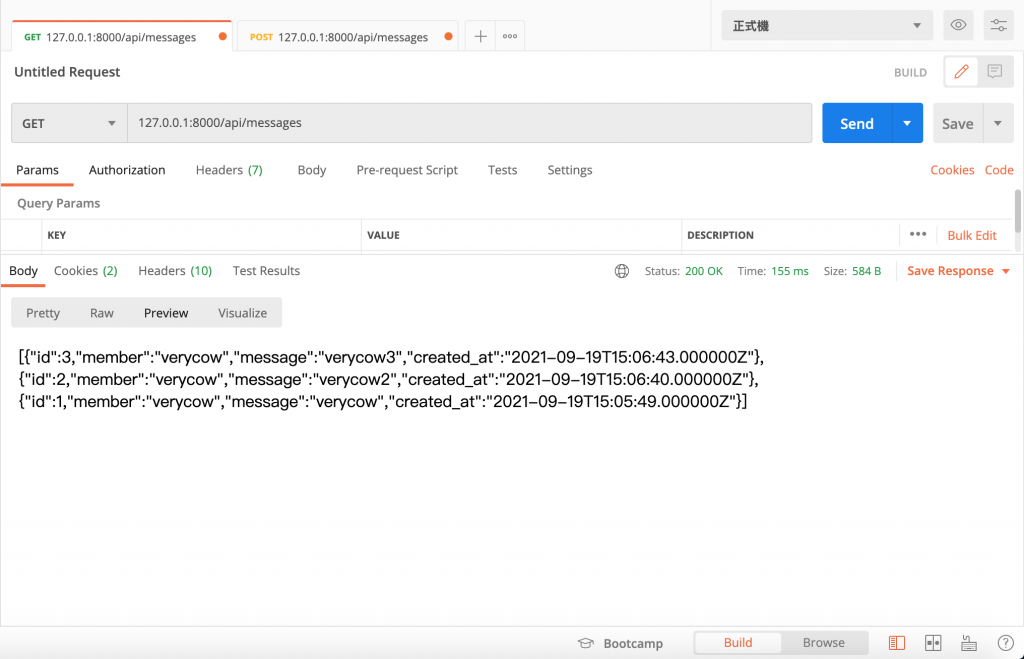
Task: Switch response view to Pretty
Action: 43,313
